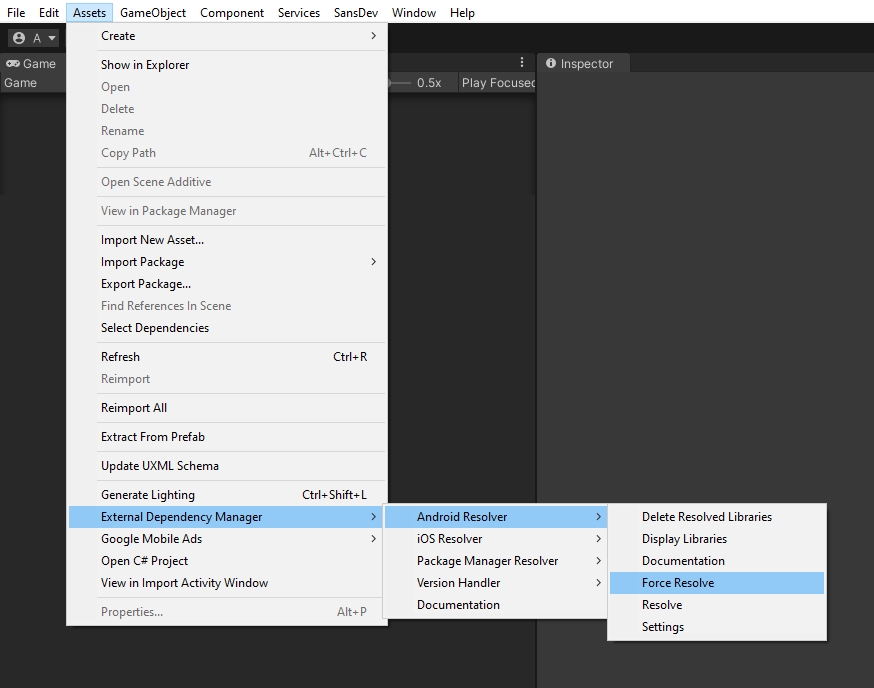
Task: Select the Game tab
Action: (x=31, y=64)
